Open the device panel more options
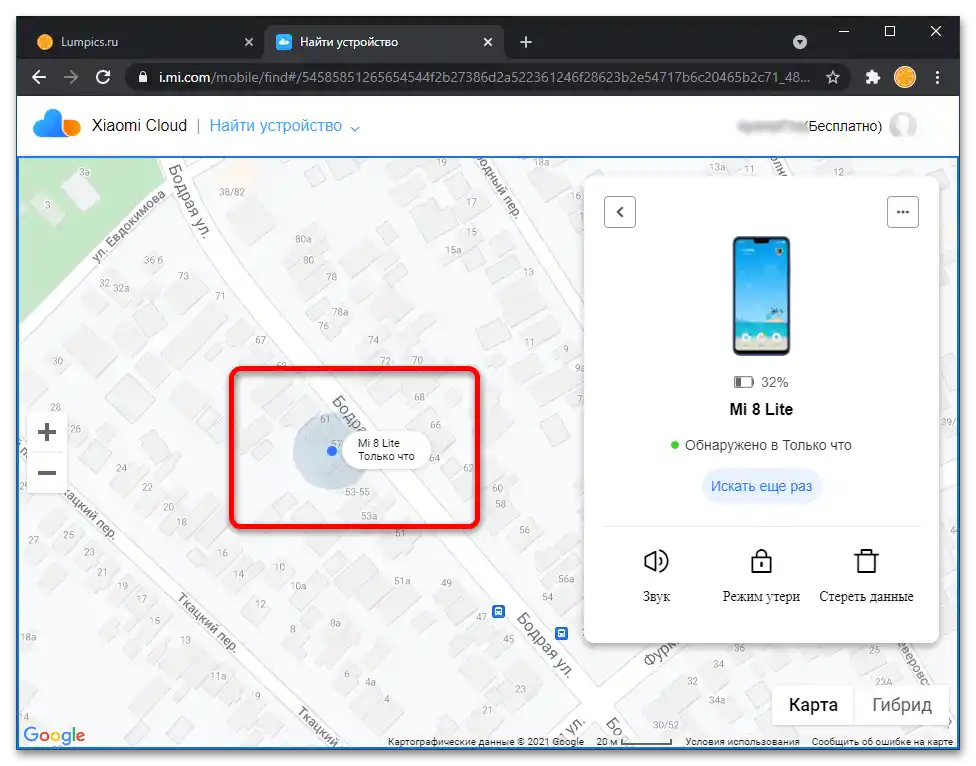The image size is (976, 766). (x=903, y=212)
